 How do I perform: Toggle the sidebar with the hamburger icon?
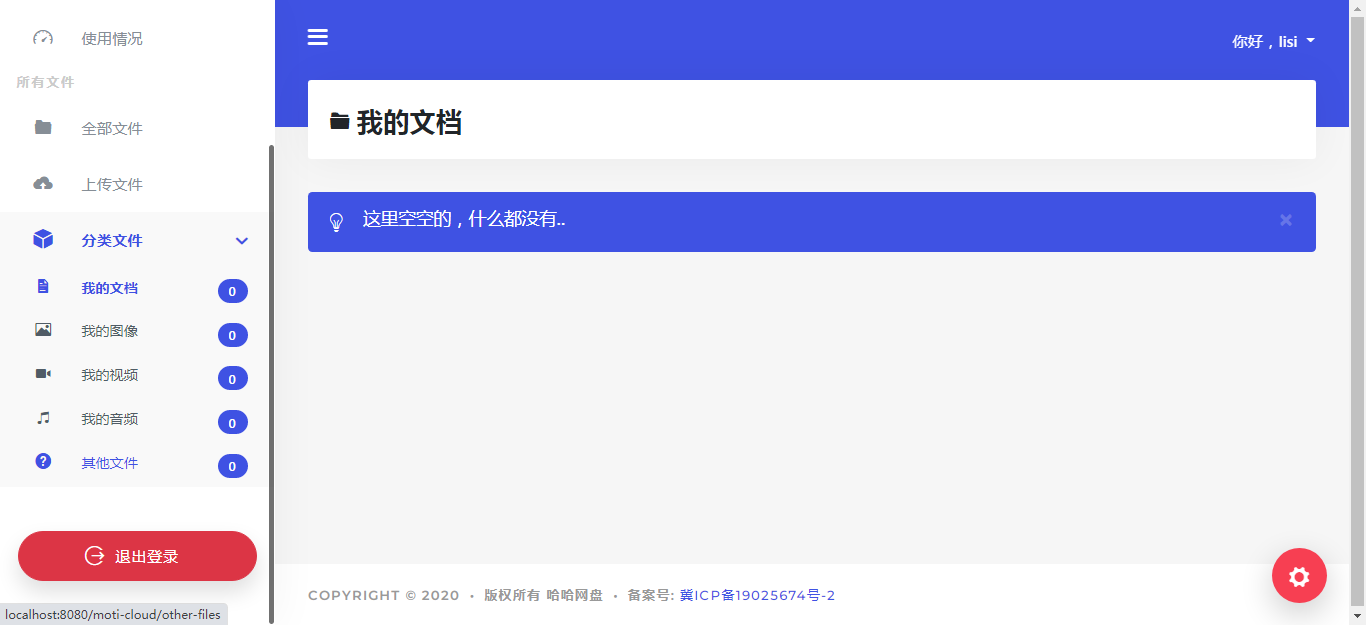317,37
